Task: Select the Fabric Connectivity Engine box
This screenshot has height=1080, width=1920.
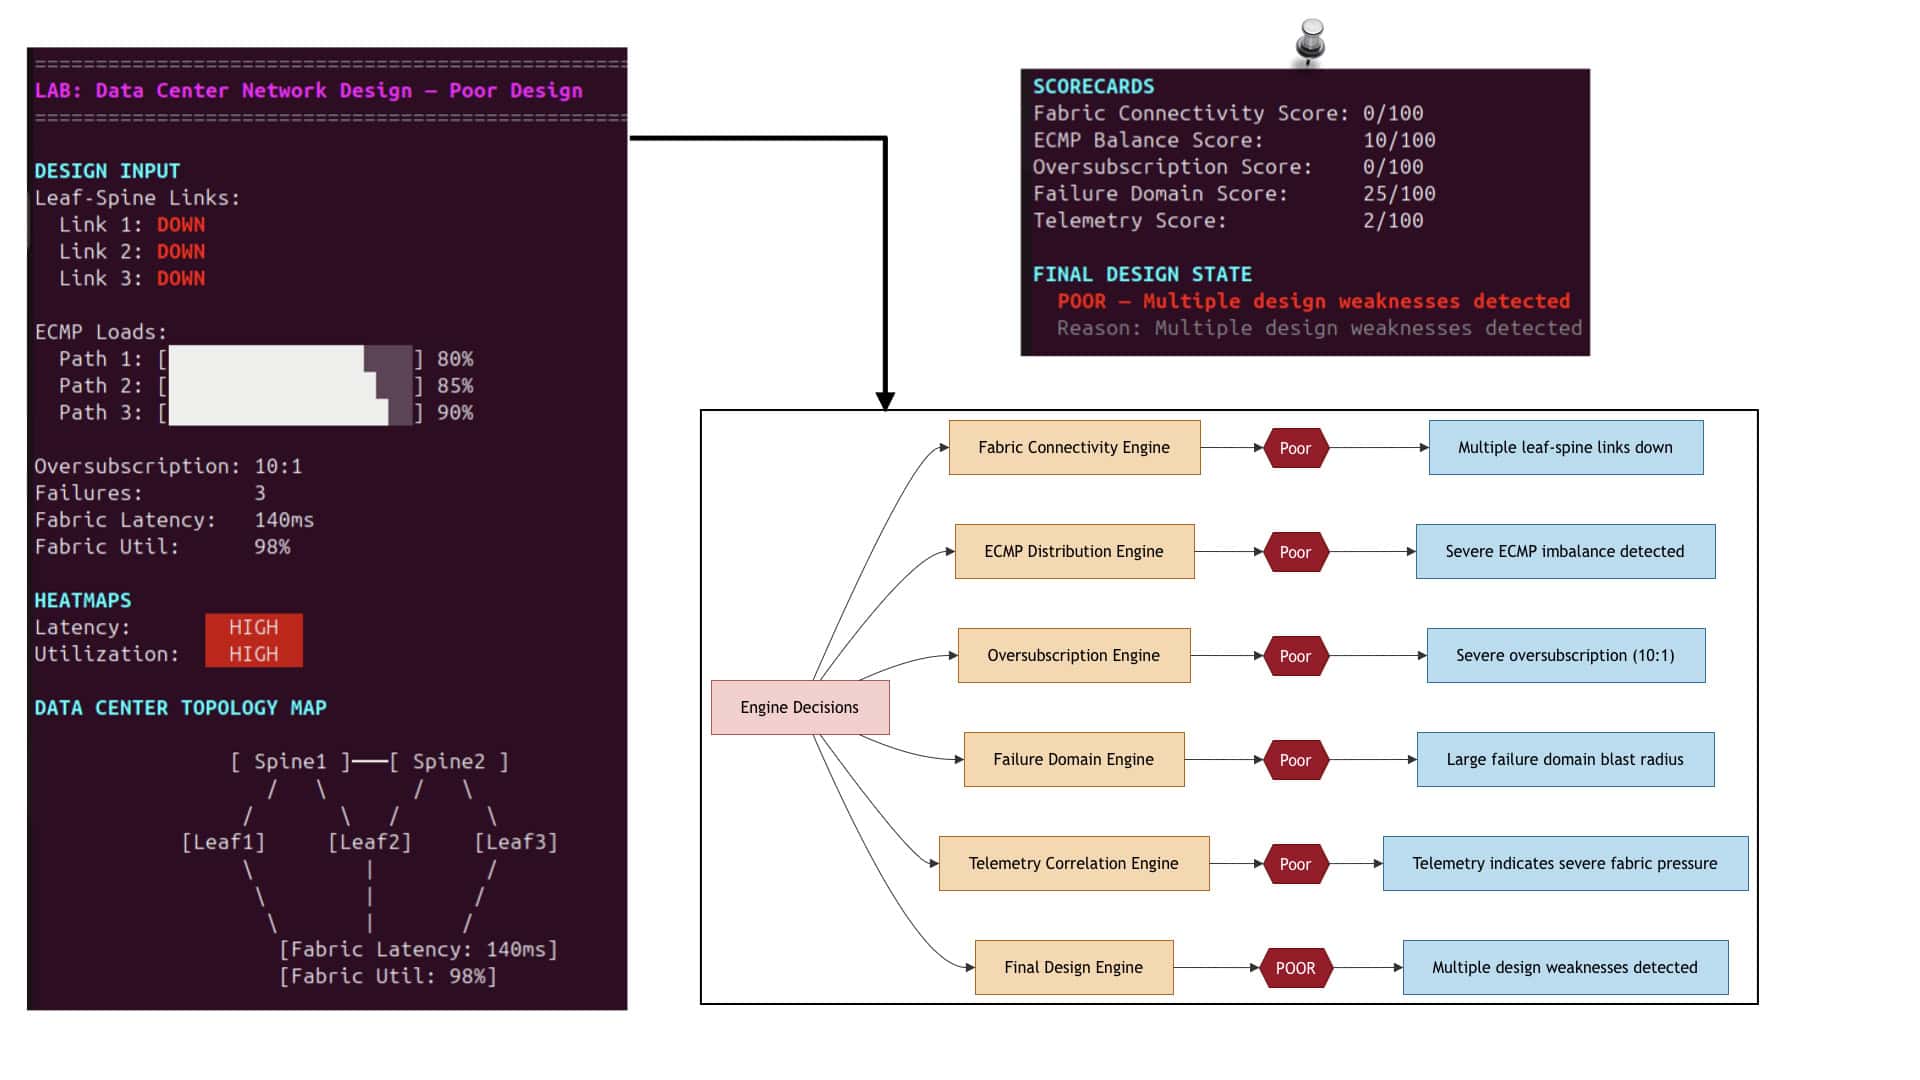Action: tap(1074, 447)
